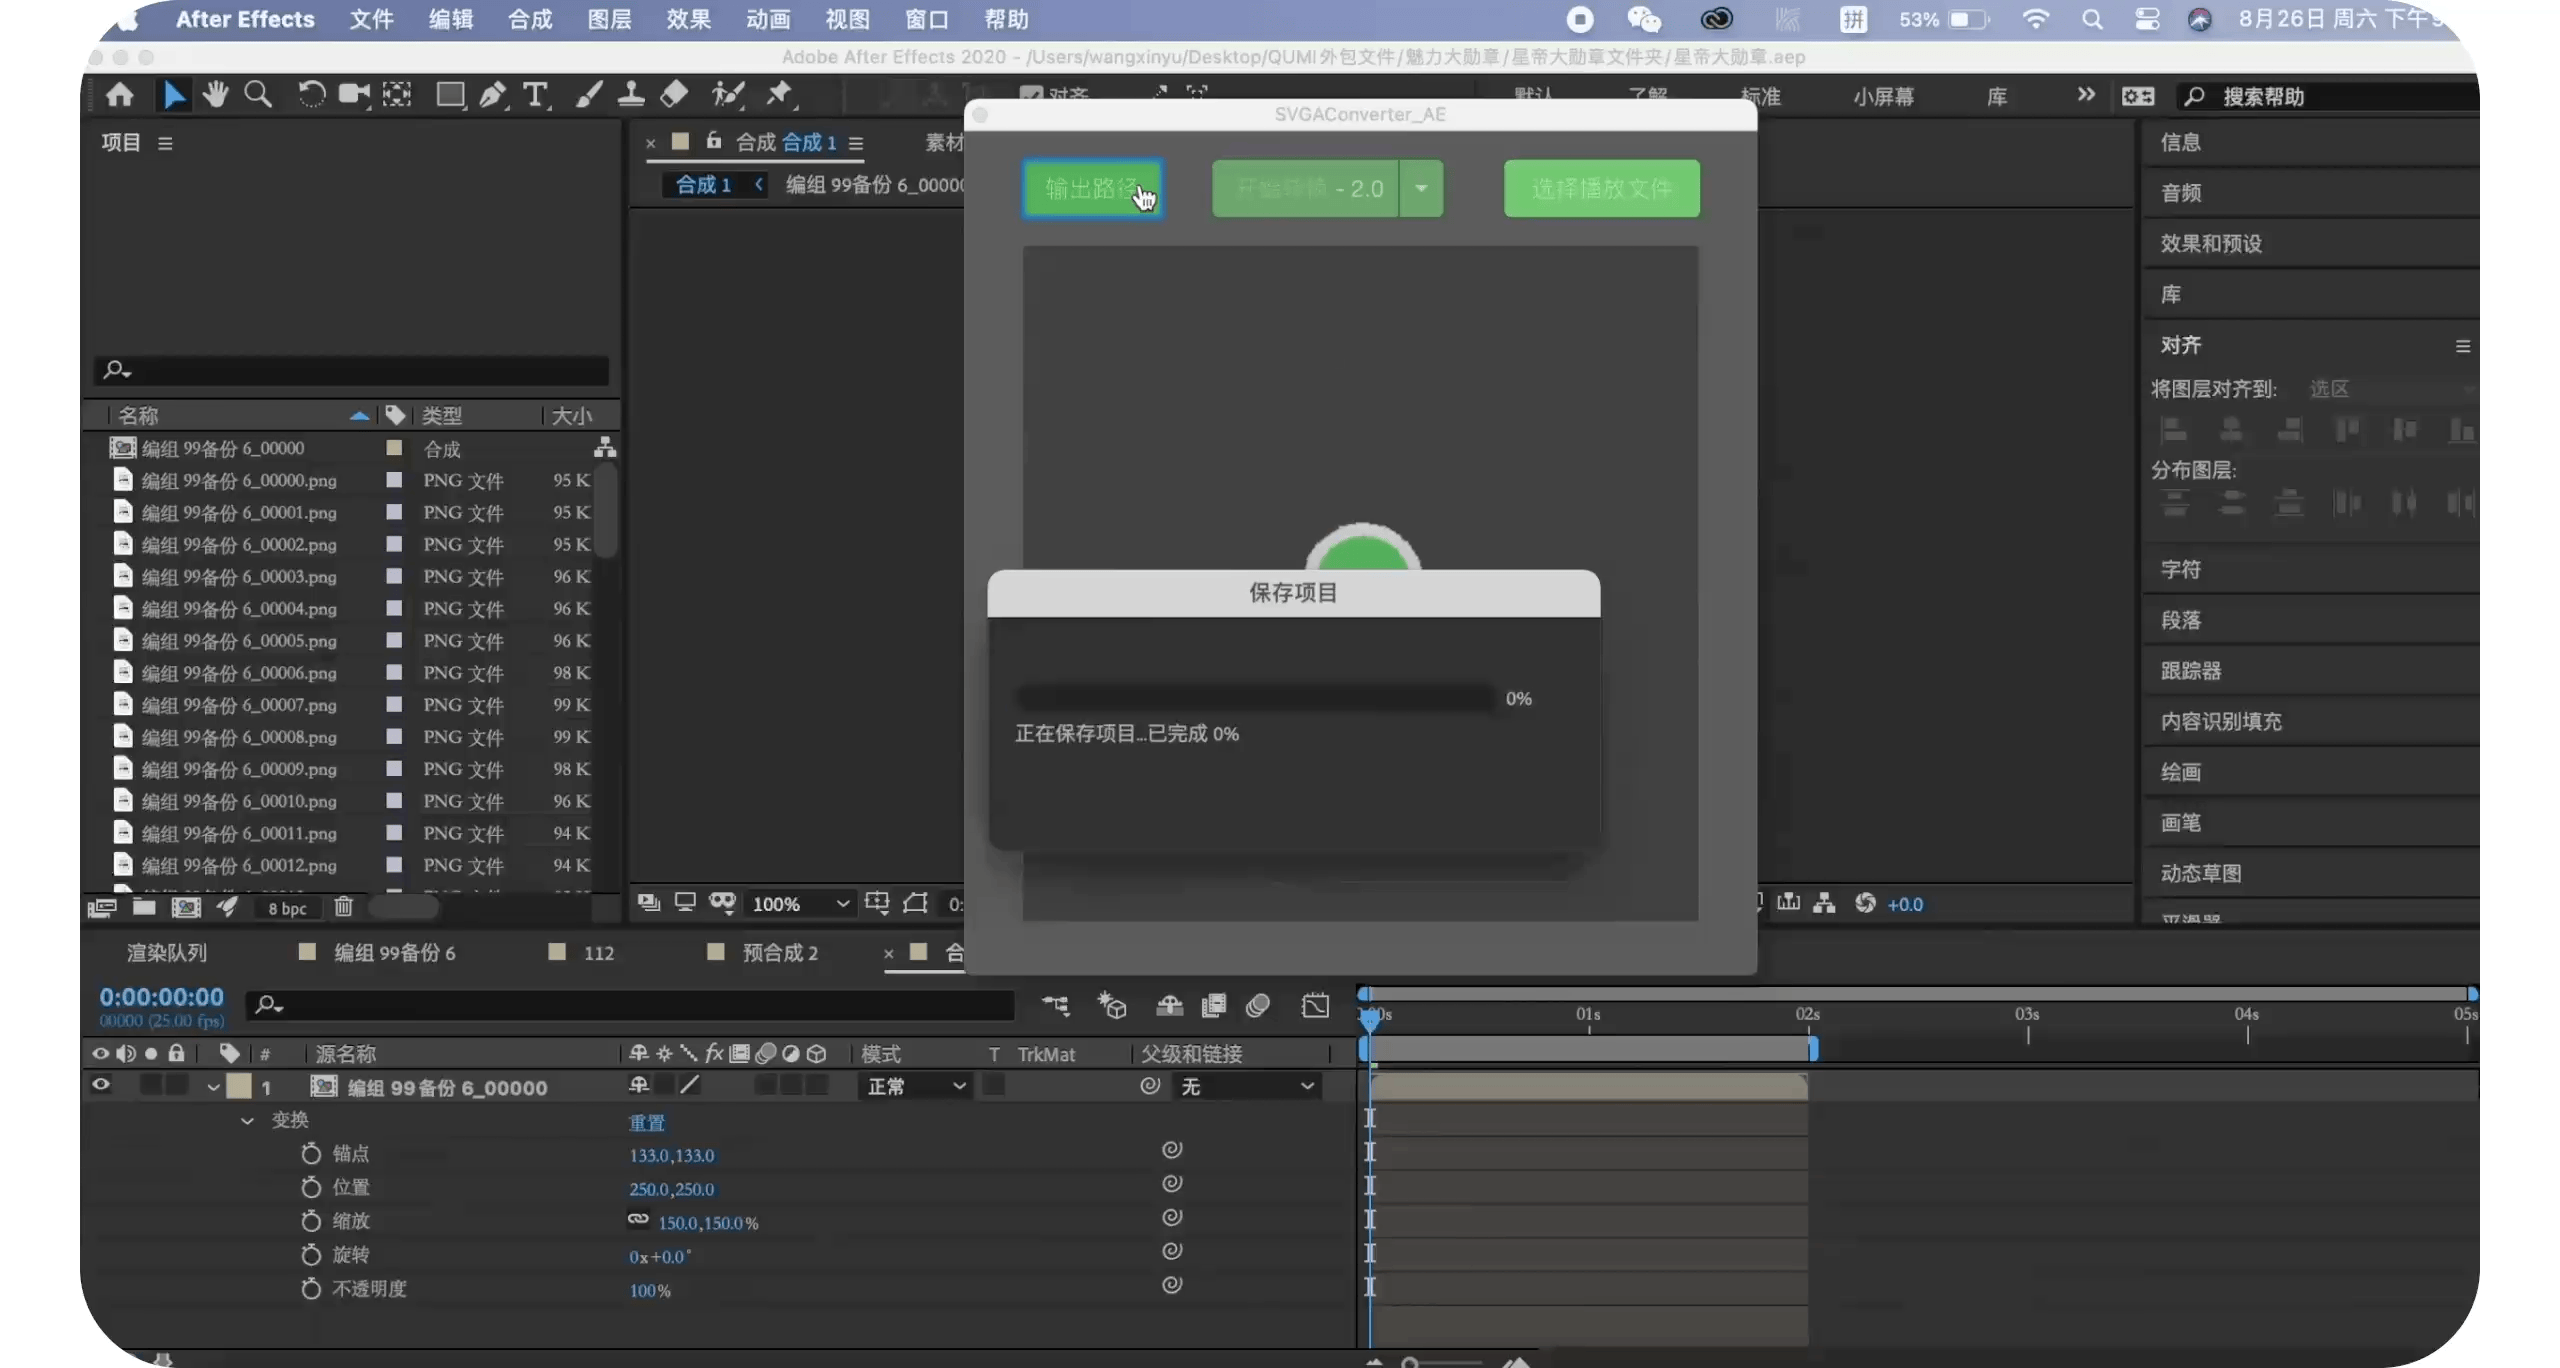Click the 输出路径 green button

tap(1092, 188)
